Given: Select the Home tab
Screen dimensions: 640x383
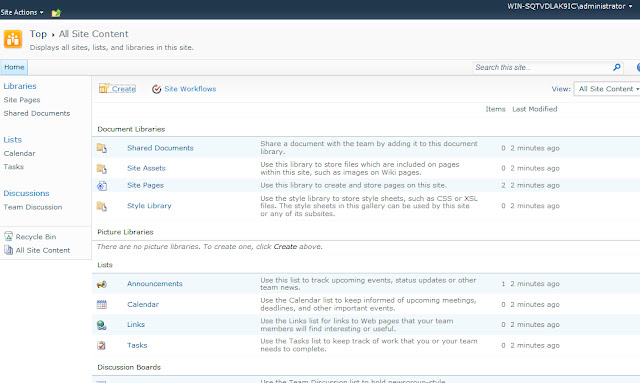Looking at the screenshot, I should [x=14, y=67].
